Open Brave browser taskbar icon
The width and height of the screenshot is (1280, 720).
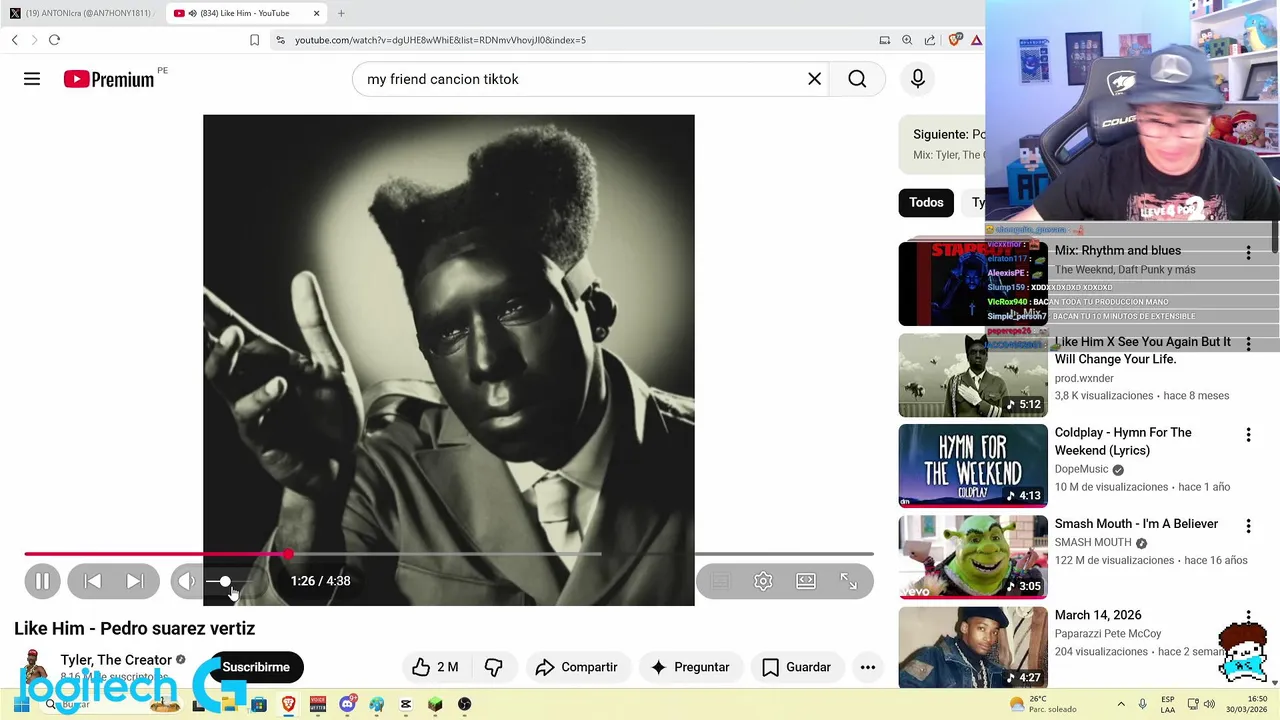(288, 704)
